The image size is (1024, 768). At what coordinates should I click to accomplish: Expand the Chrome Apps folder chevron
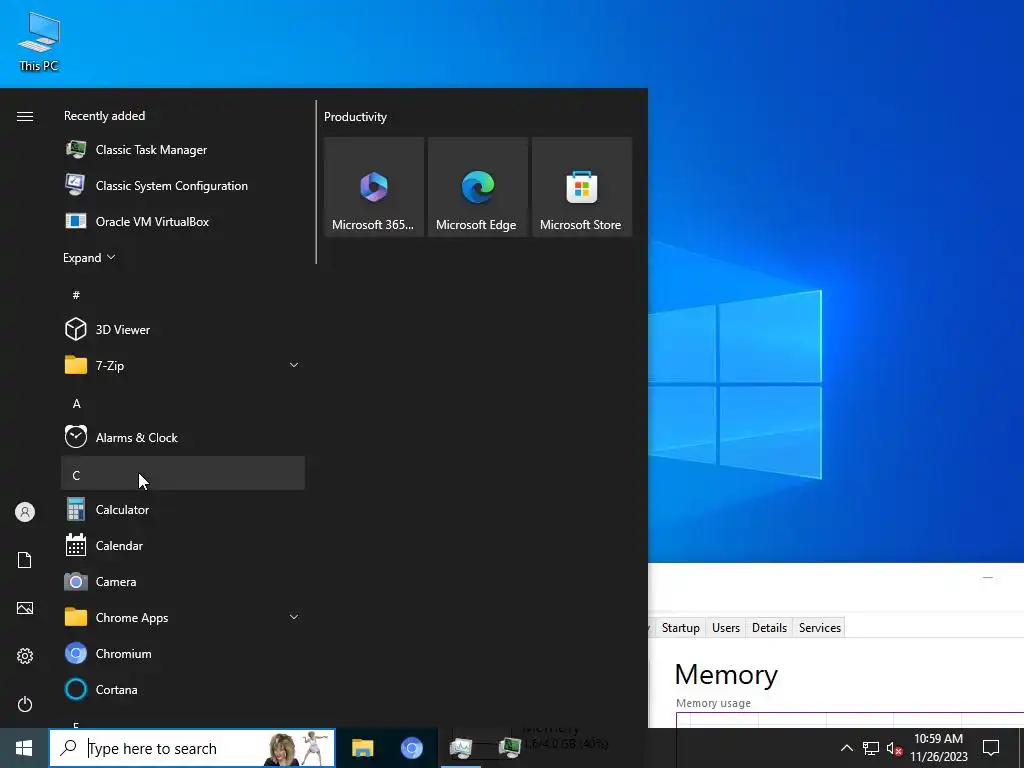pos(294,617)
